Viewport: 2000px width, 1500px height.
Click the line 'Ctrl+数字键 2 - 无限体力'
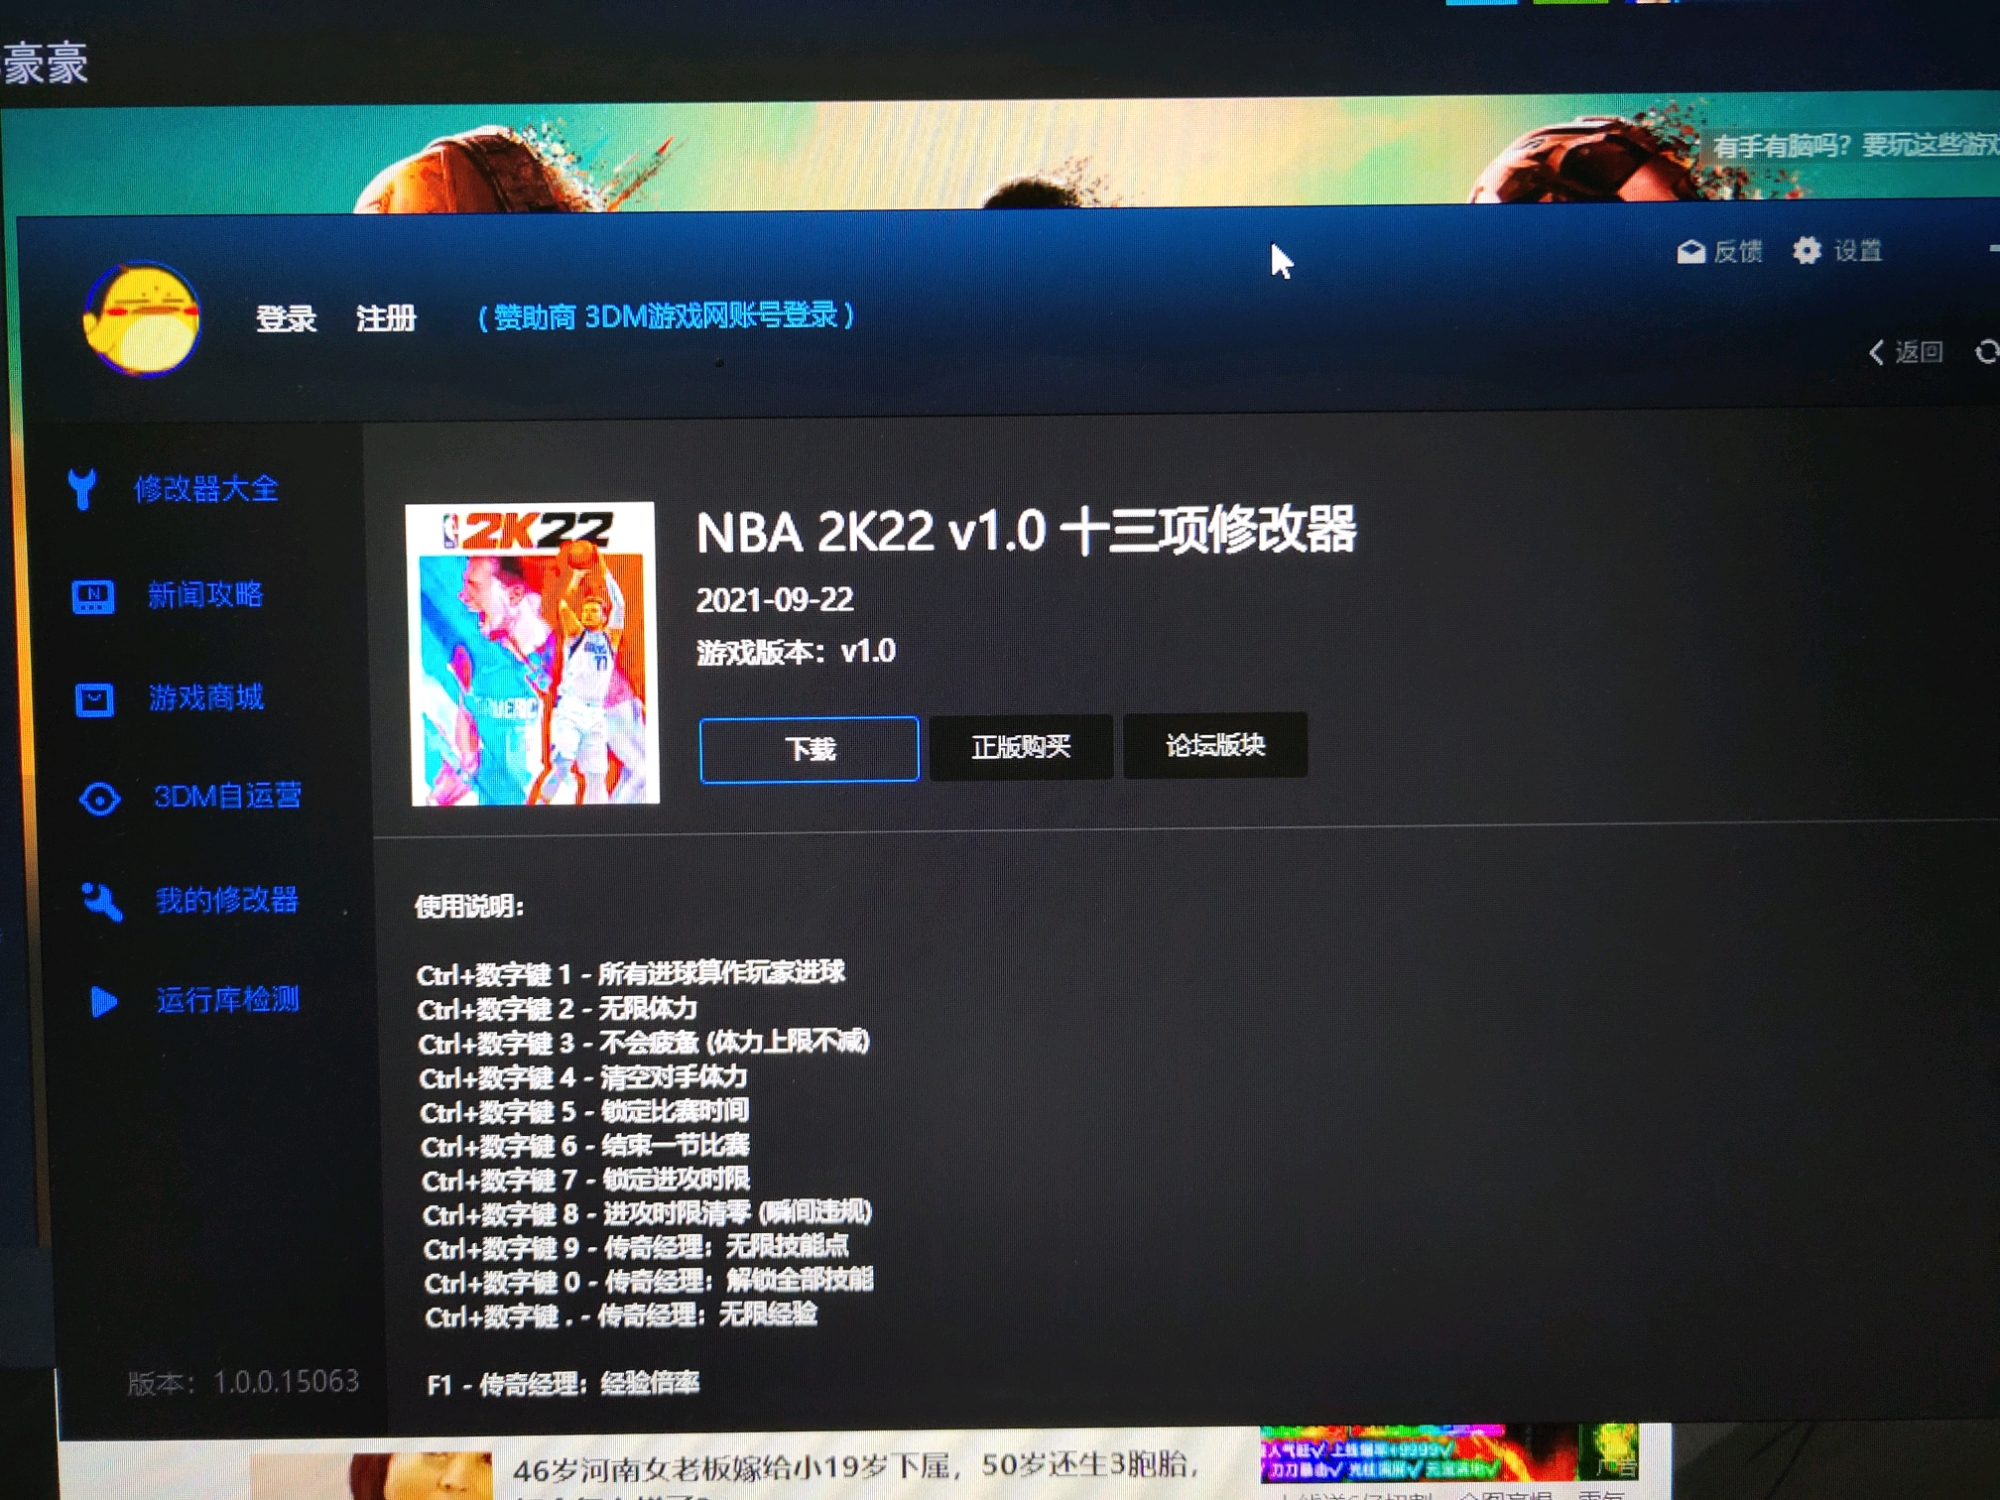pyautogui.click(x=557, y=1008)
